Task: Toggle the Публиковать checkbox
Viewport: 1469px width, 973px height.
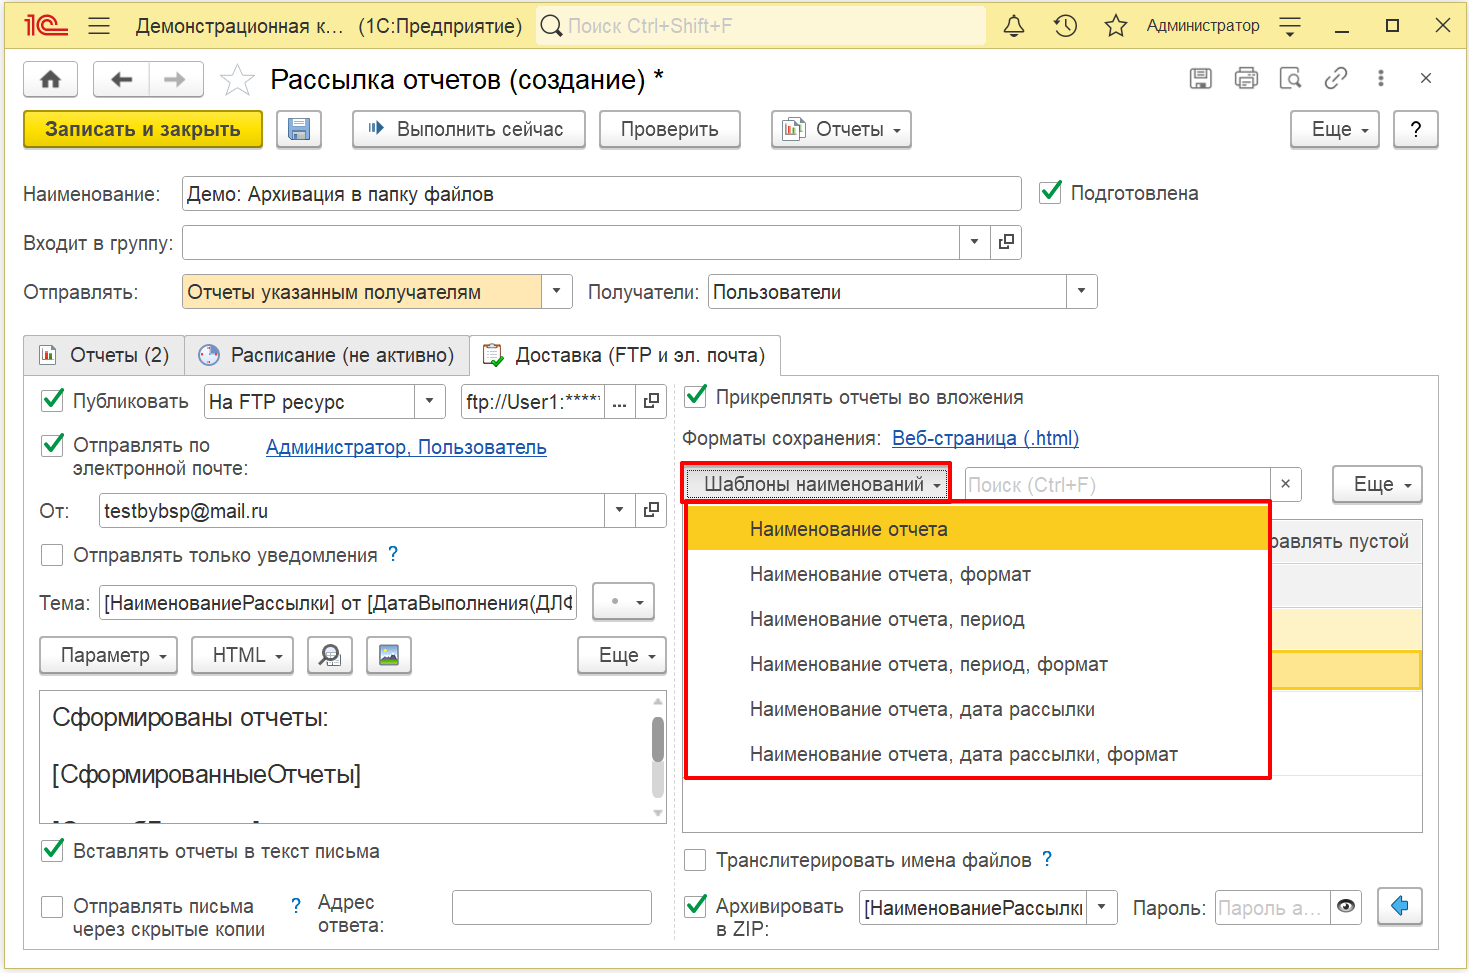Action: (x=53, y=400)
